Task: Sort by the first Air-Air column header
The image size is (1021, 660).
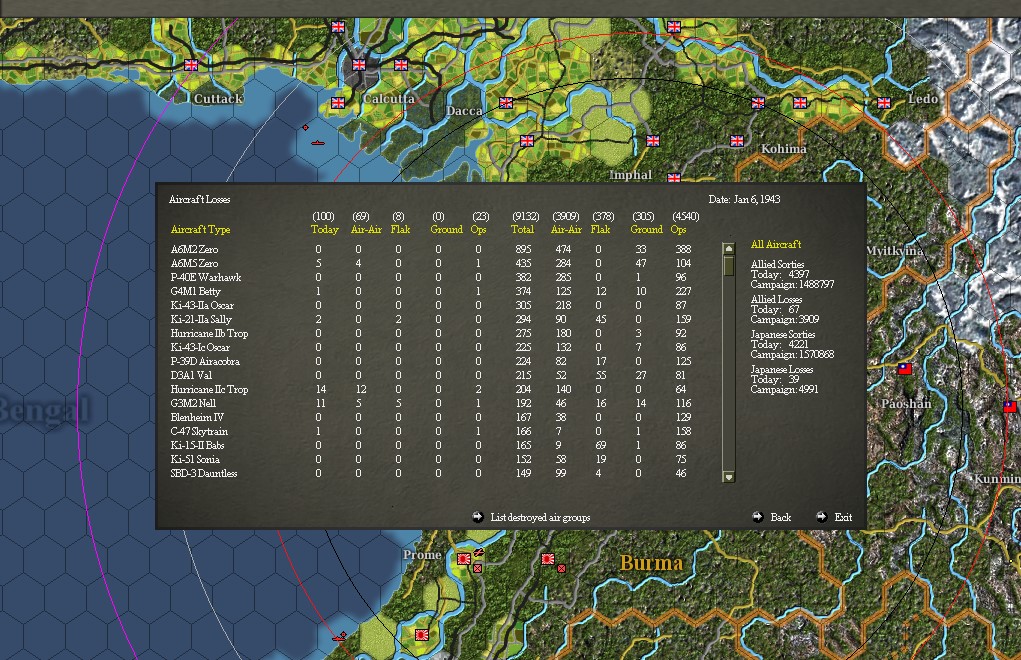Action: (366, 229)
